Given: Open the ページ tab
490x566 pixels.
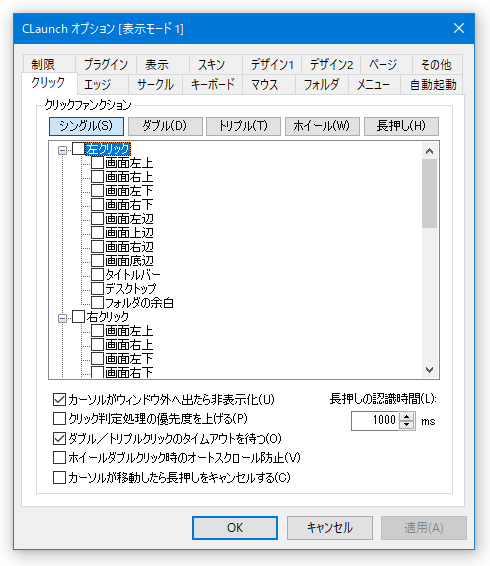Looking at the screenshot, I should [x=386, y=65].
